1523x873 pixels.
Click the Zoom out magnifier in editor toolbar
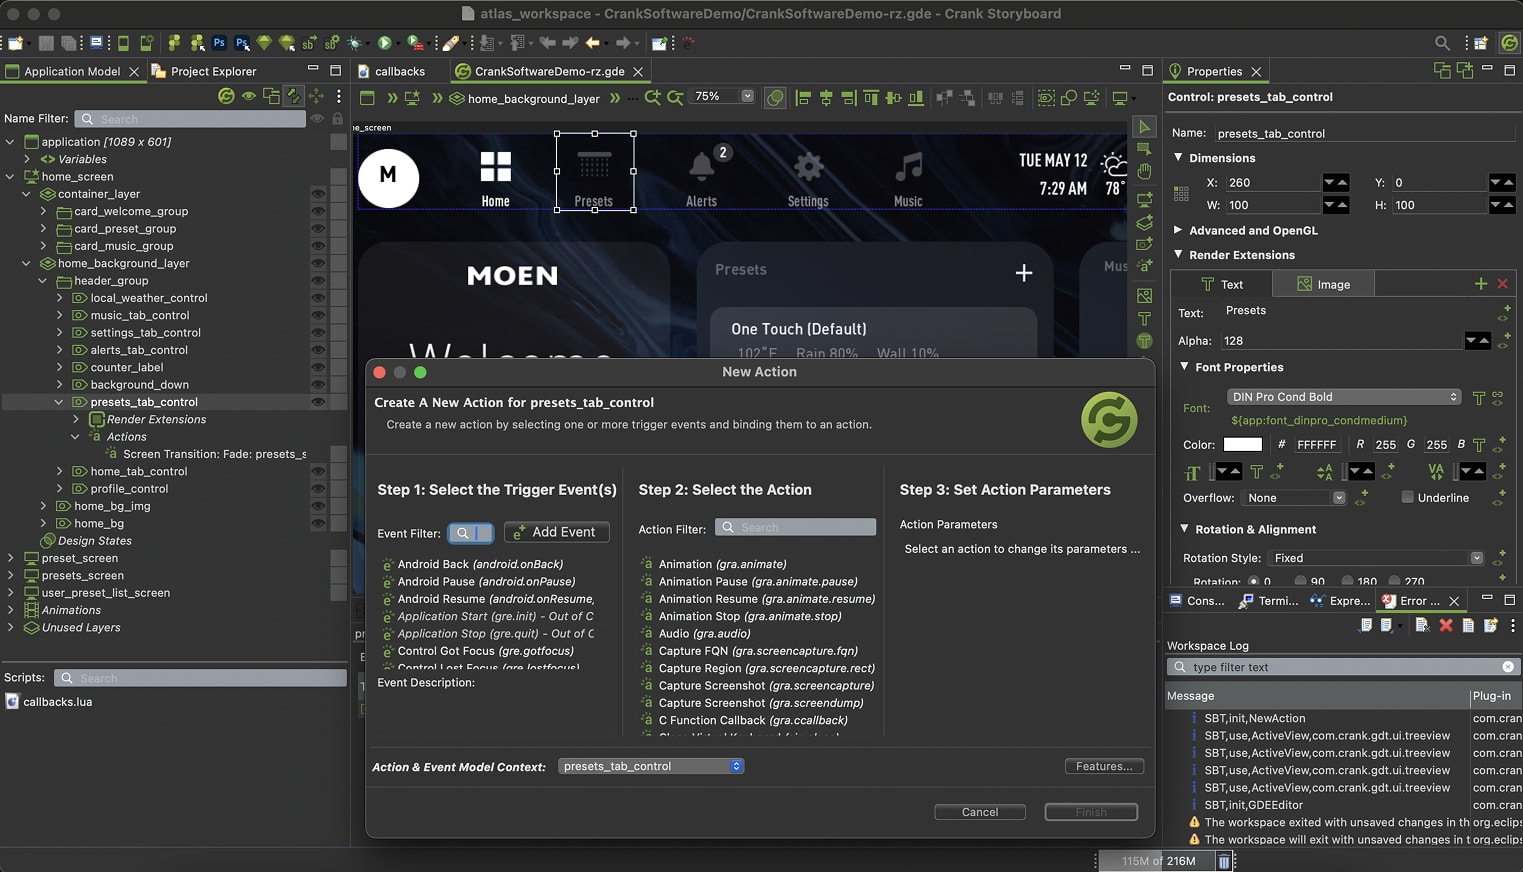[x=676, y=97]
